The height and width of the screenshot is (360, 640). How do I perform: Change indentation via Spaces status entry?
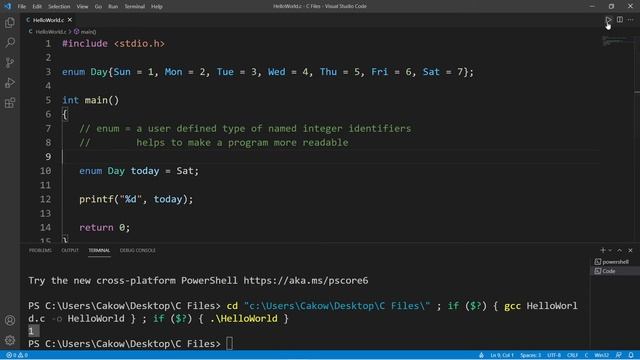pyautogui.click(x=531, y=355)
